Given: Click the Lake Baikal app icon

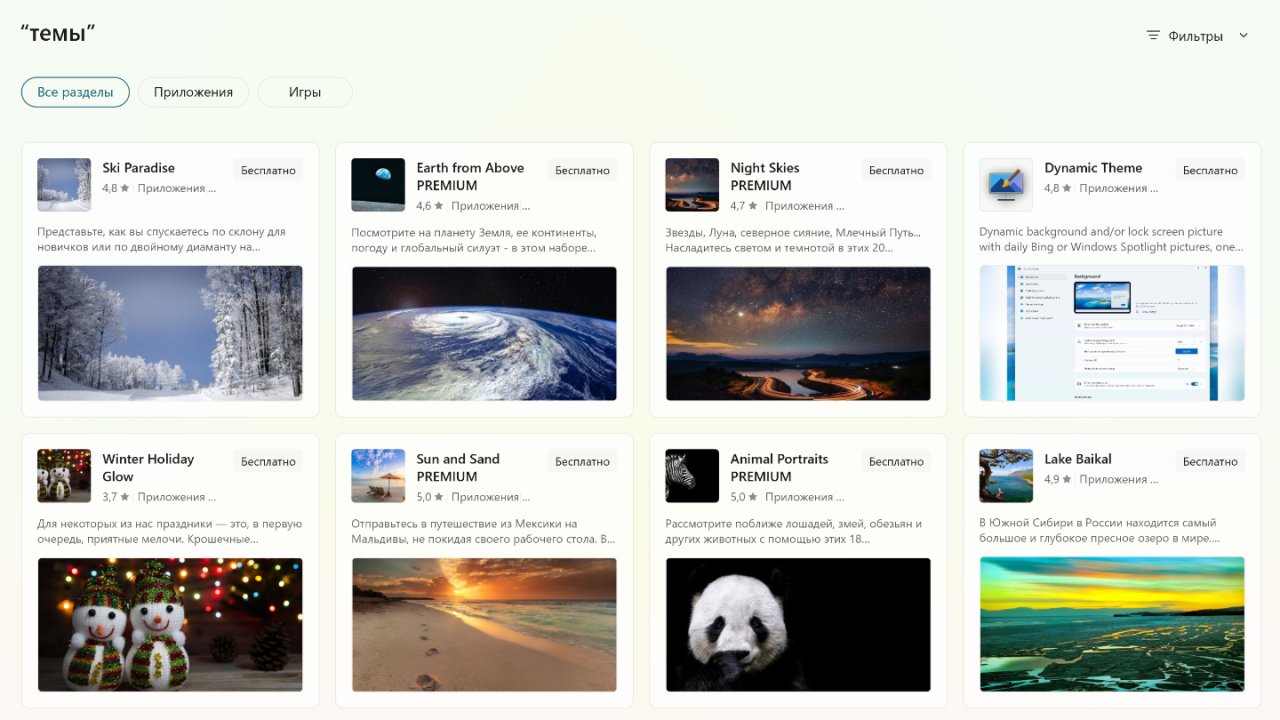Looking at the screenshot, I should (x=1006, y=476).
